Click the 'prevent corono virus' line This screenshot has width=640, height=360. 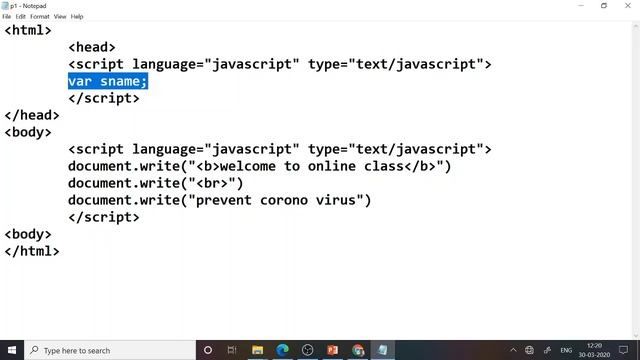point(220,200)
